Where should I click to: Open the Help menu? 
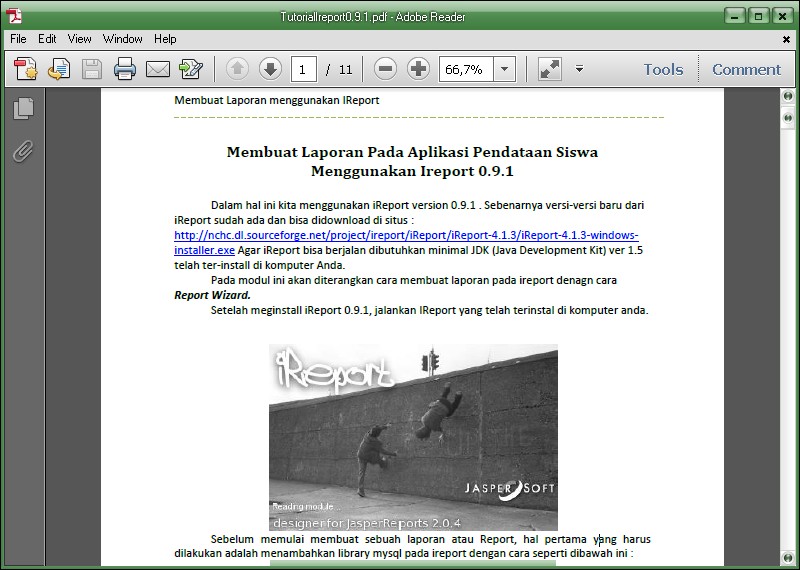165,39
